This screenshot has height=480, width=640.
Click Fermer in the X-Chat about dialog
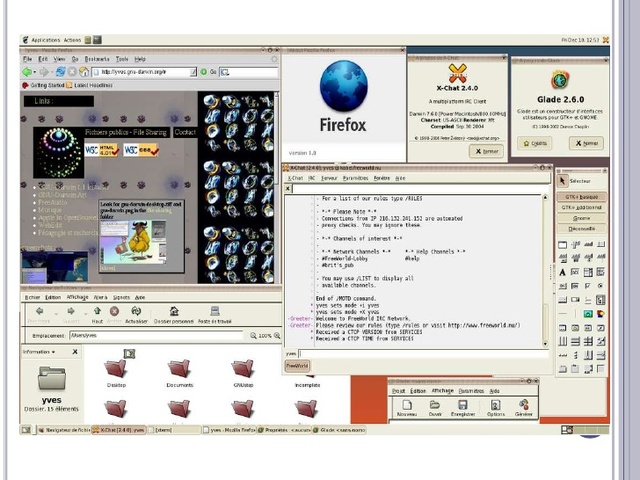click(x=487, y=151)
